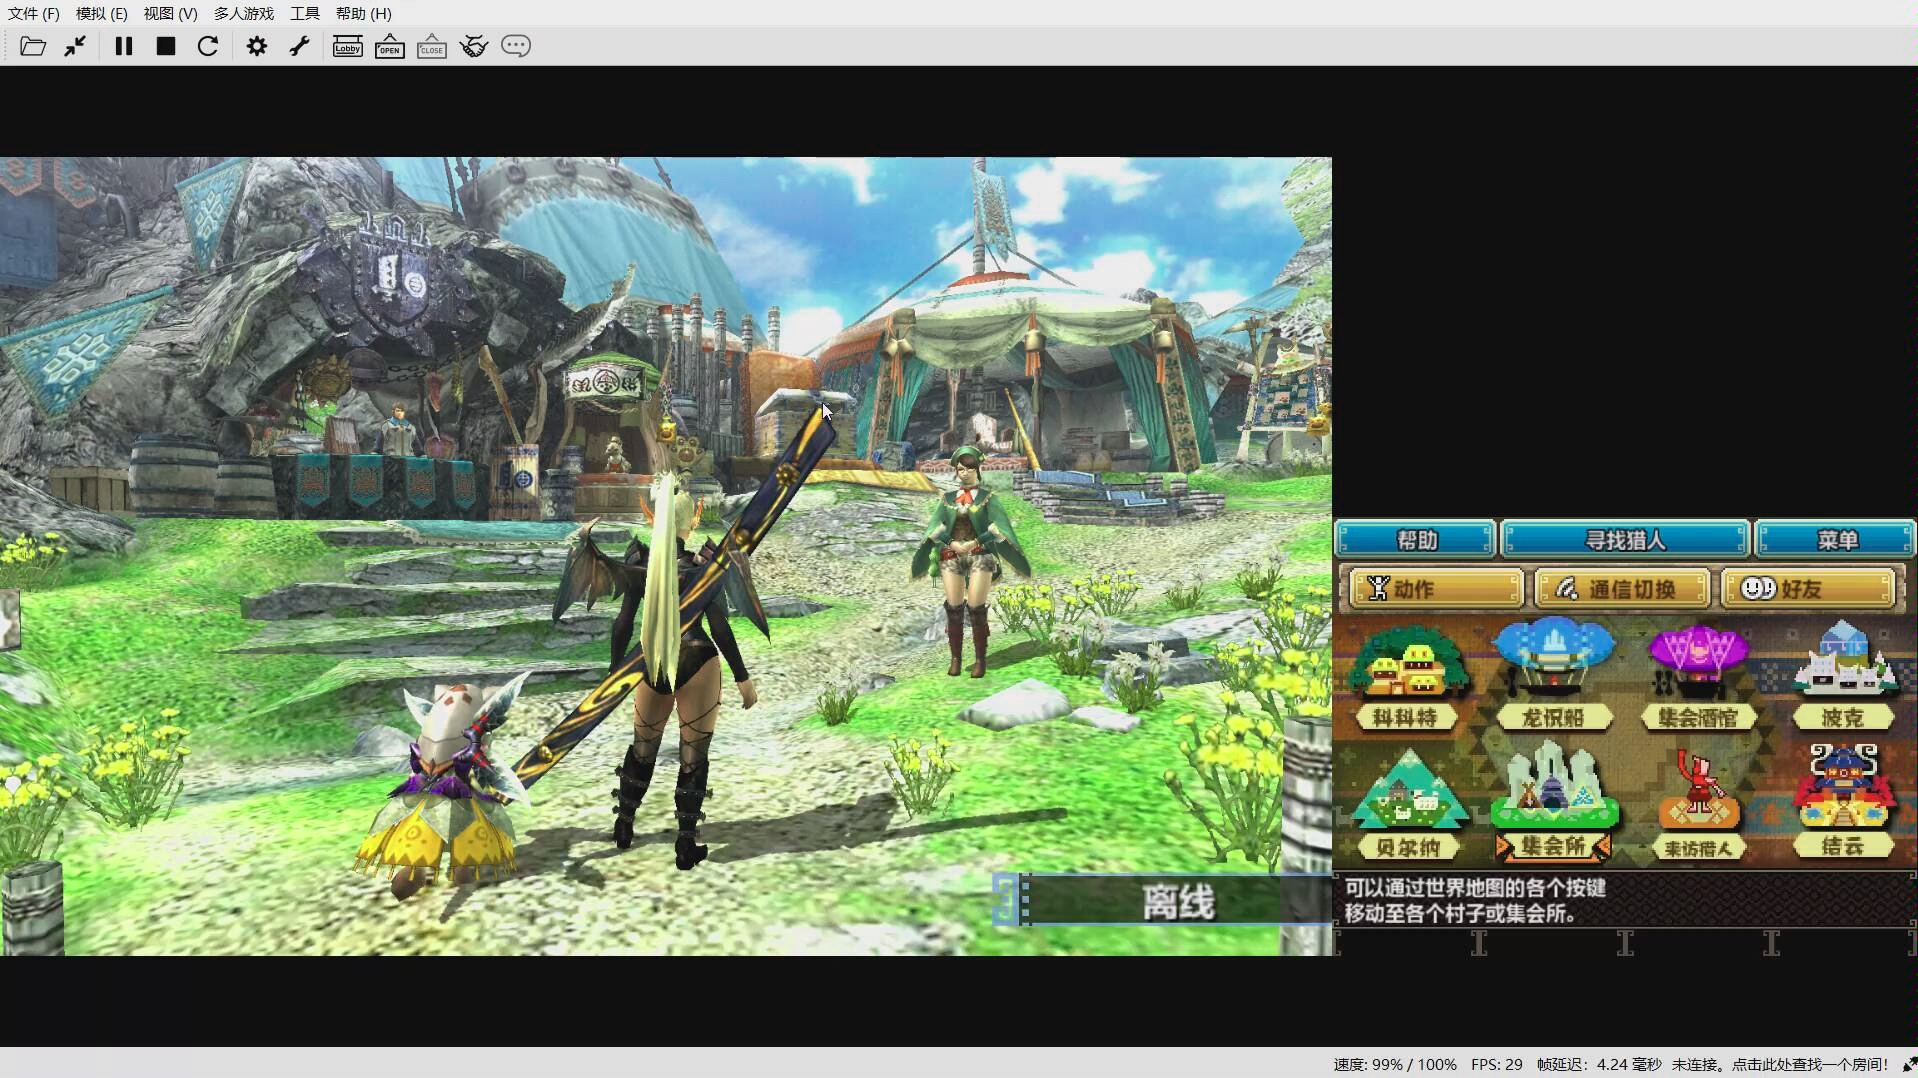This screenshot has height=1078, width=1918.
Task: Click the greyed CLOSE room sign
Action: pos(431,46)
